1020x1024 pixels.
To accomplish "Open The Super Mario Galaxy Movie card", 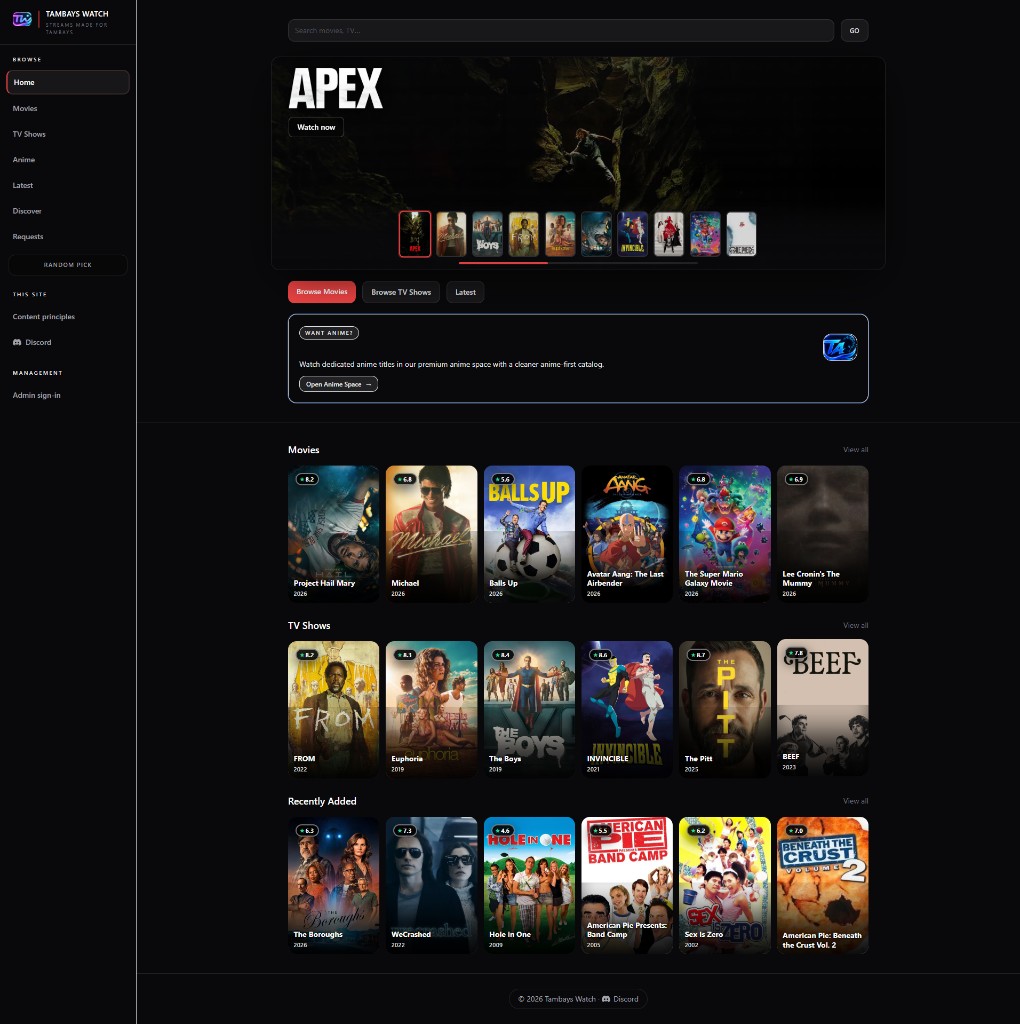I will [725, 534].
